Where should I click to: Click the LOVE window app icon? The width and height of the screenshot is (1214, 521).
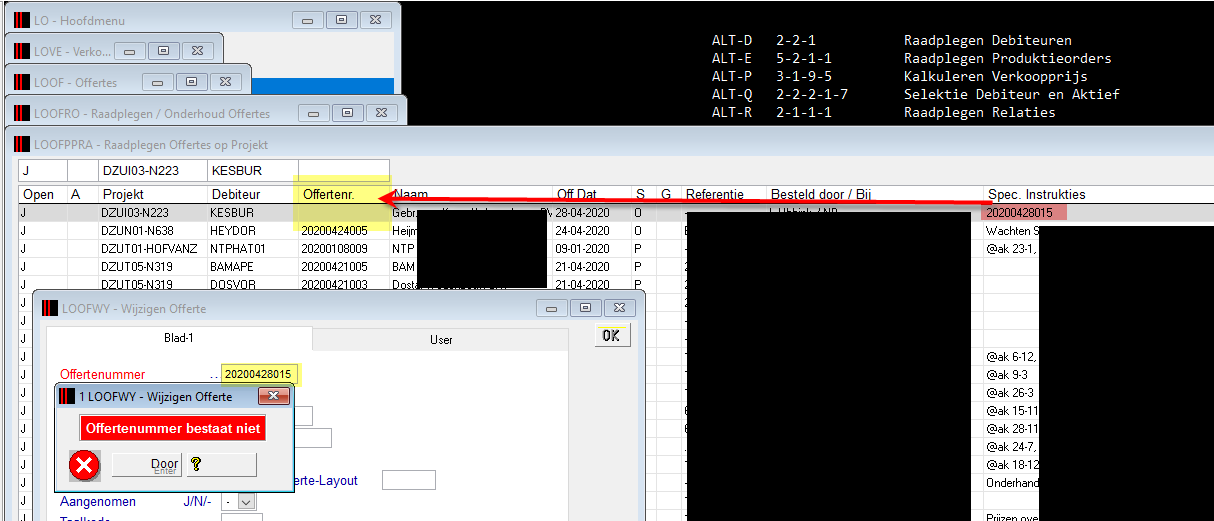coord(21,51)
